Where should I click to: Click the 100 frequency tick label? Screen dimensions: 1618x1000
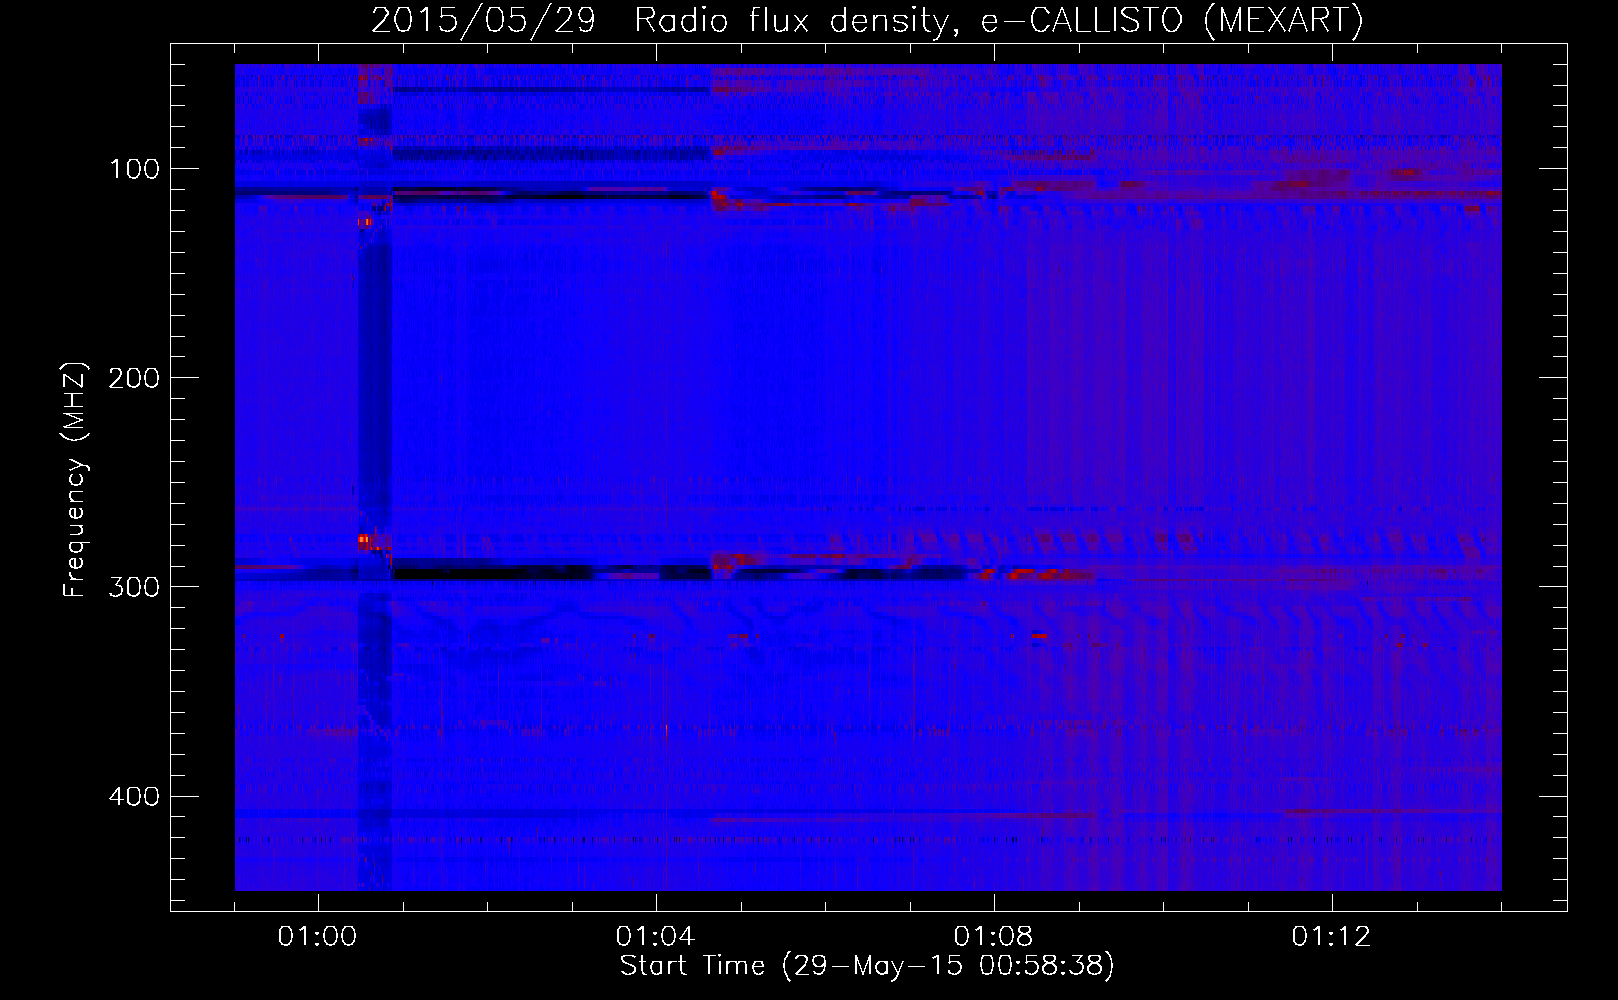tap(135, 169)
